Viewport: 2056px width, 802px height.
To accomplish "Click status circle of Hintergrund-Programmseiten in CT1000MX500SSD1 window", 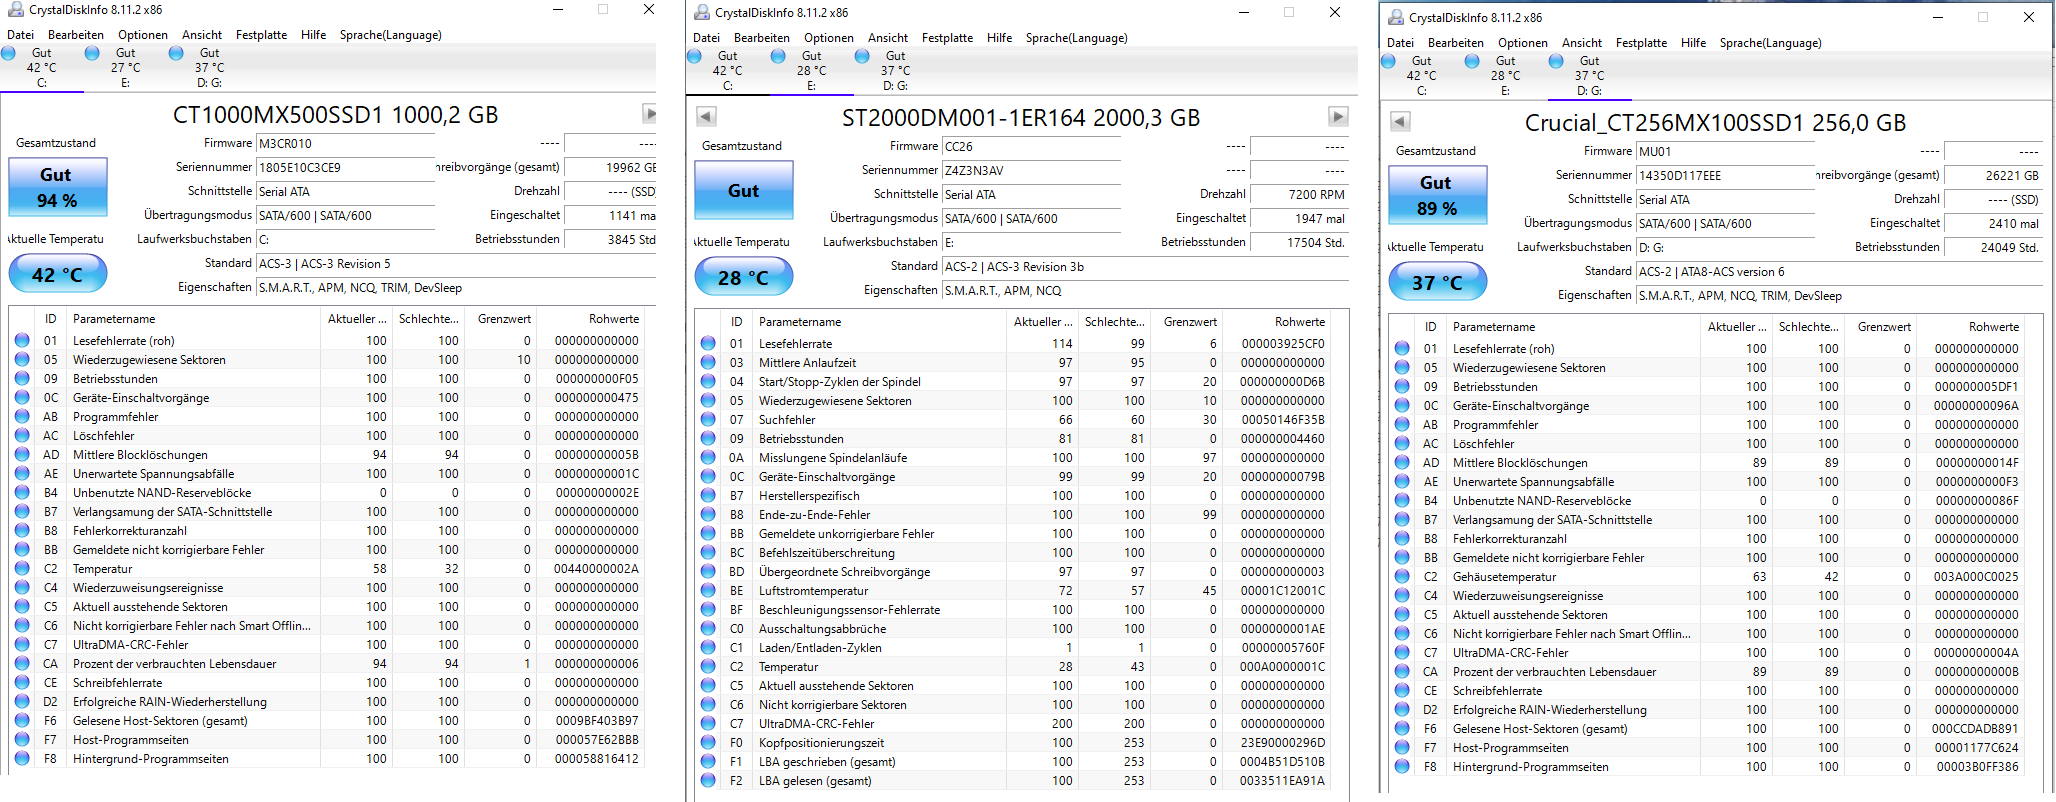I will 22,758.
